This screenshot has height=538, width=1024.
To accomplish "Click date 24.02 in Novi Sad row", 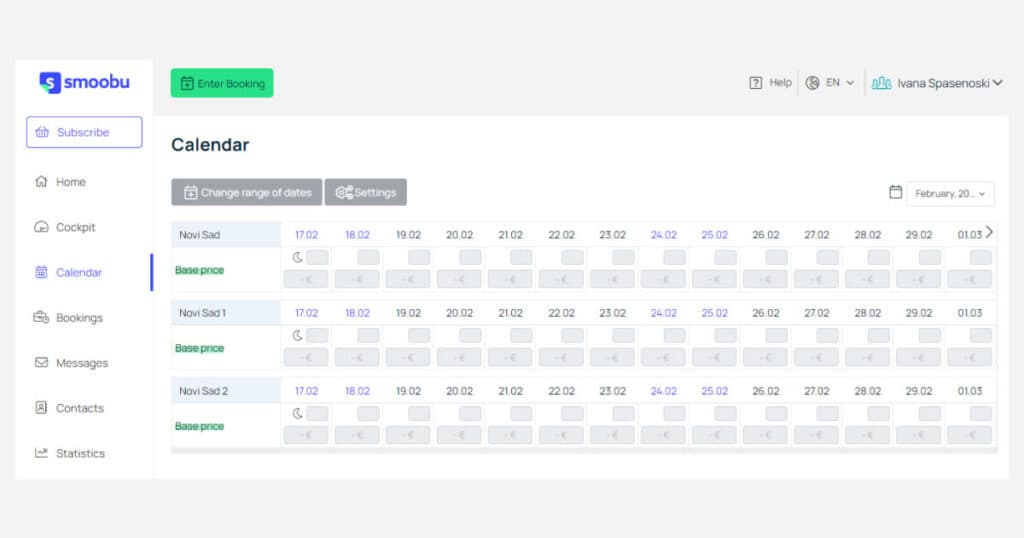I will click(x=664, y=234).
